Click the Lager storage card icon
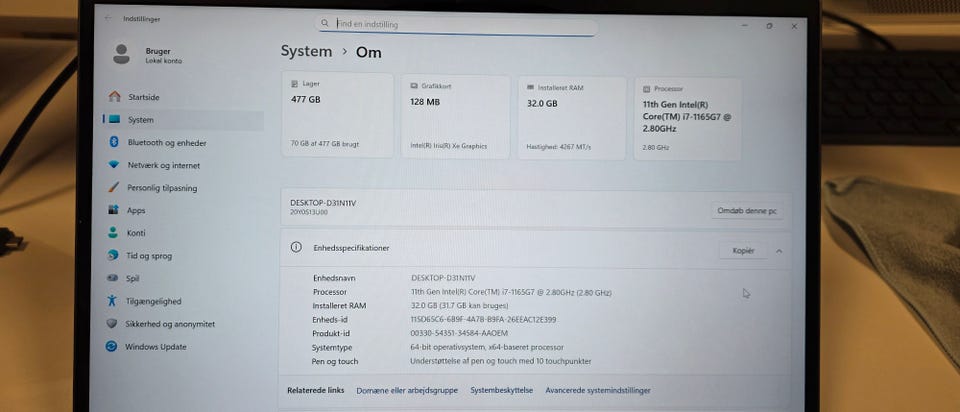 [294, 83]
